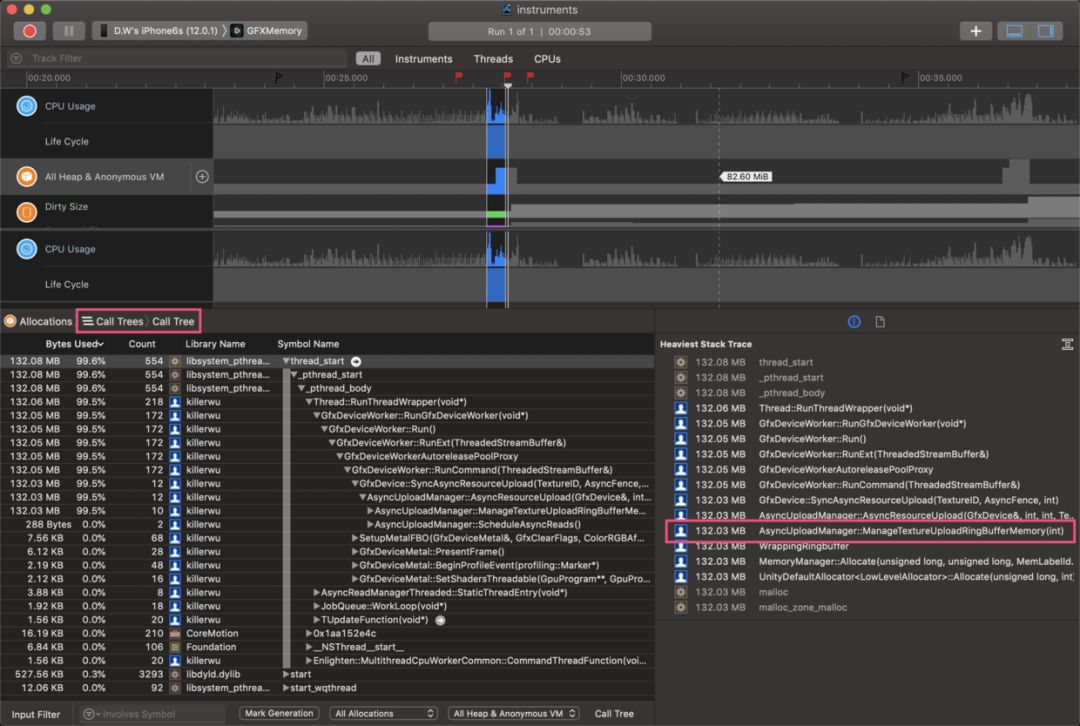Screen dimensions: 1080x726
Task: Select the Foundation library row
Action: (x=327, y=647)
